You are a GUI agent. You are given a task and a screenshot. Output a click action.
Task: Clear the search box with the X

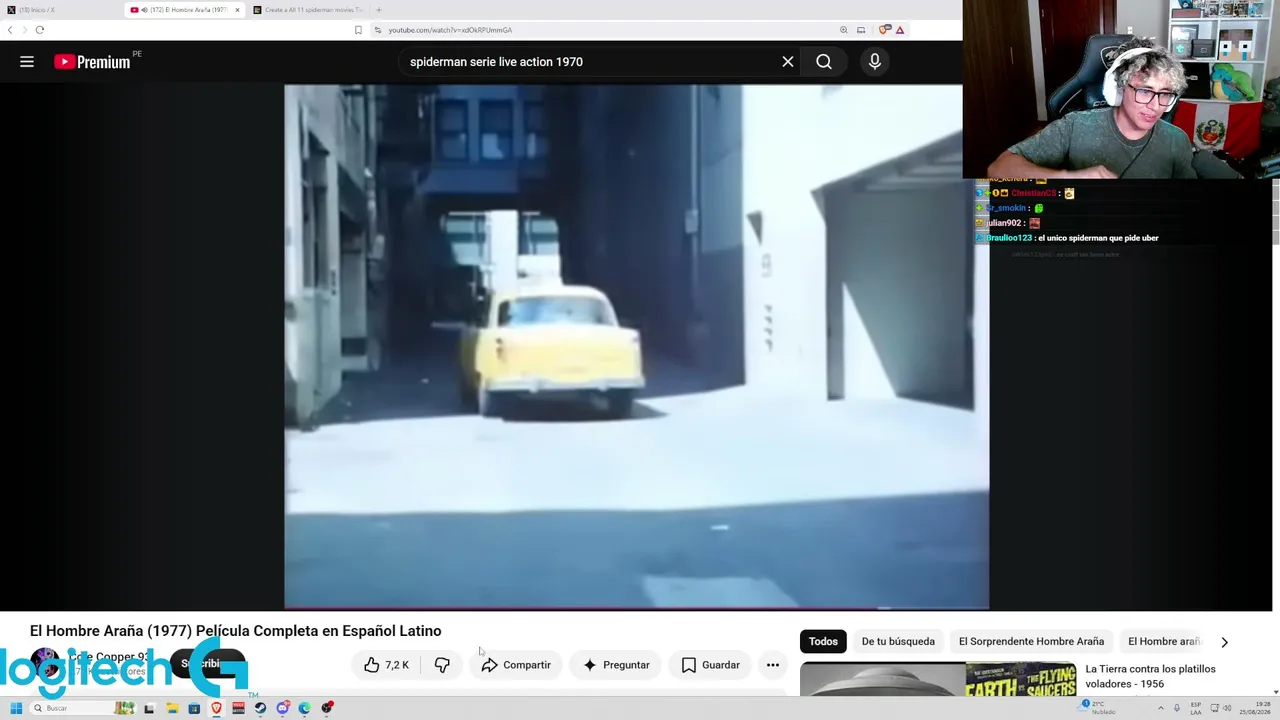(x=788, y=62)
